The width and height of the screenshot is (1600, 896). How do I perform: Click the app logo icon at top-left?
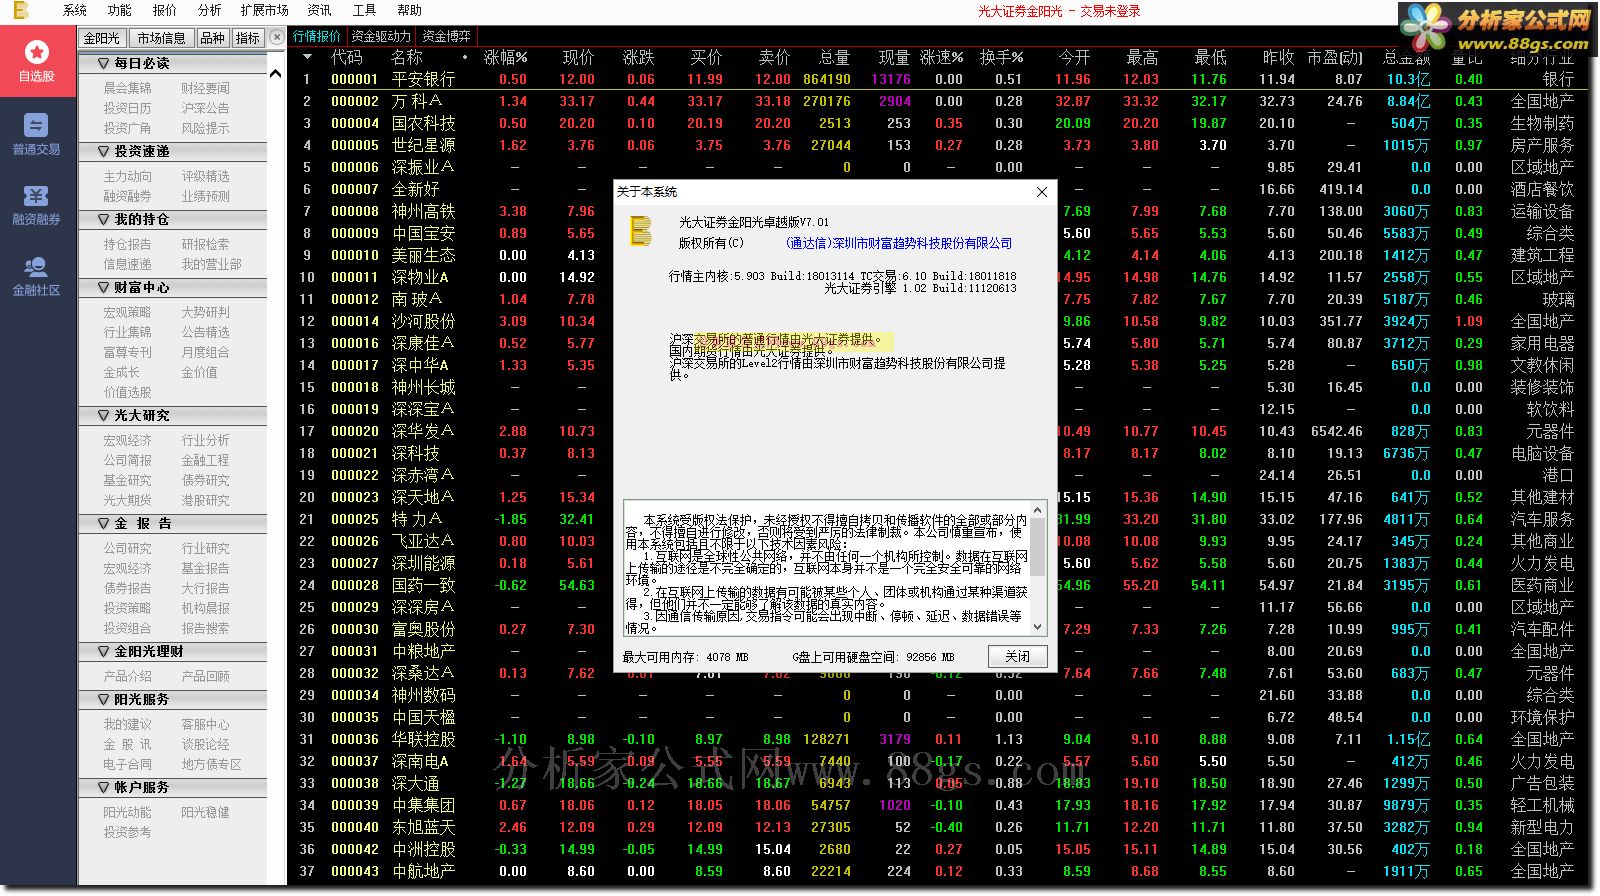tap(20, 11)
